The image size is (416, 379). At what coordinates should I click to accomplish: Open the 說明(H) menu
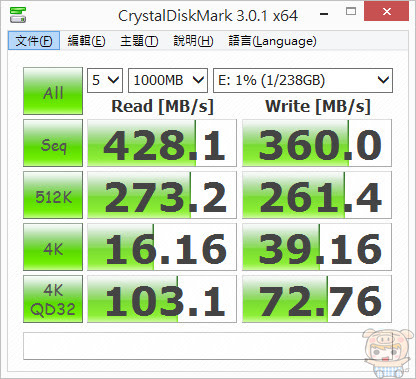pyautogui.click(x=193, y=41)
